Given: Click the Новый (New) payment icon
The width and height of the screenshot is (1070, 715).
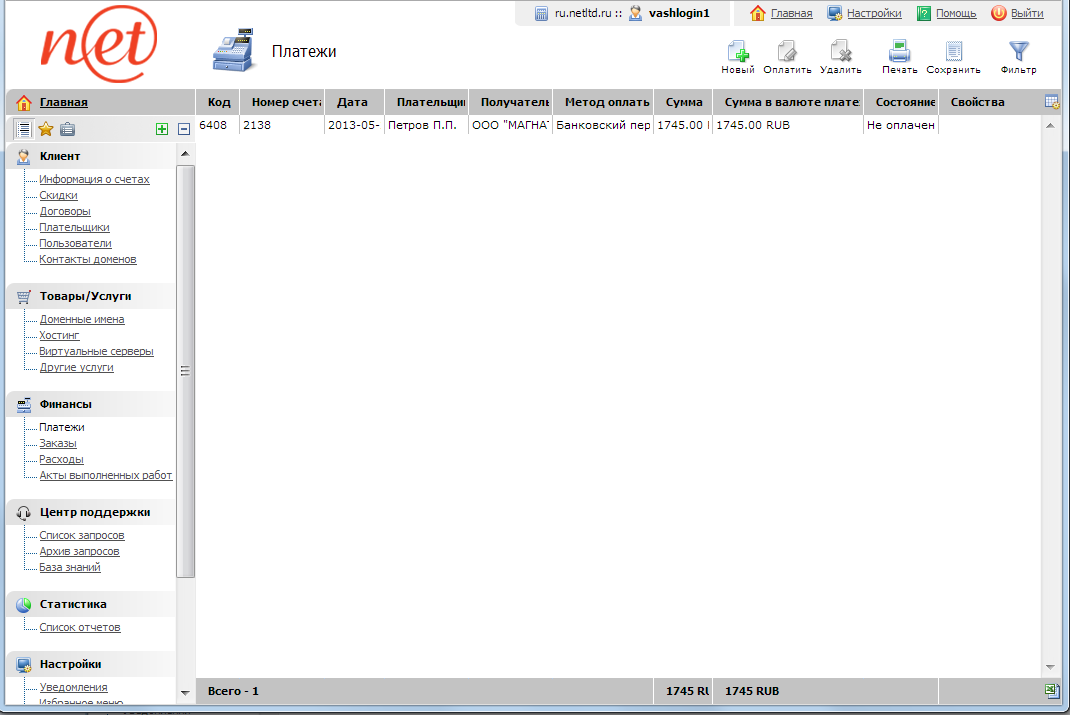Looking at the screenshot, I should pos(738,52).
